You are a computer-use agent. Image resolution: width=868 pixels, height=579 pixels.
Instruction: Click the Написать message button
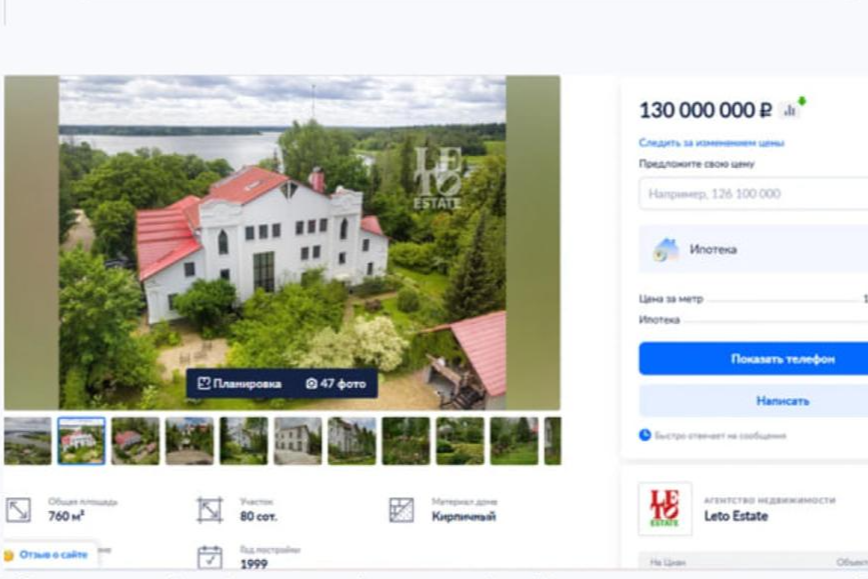(x=753, y=401)
